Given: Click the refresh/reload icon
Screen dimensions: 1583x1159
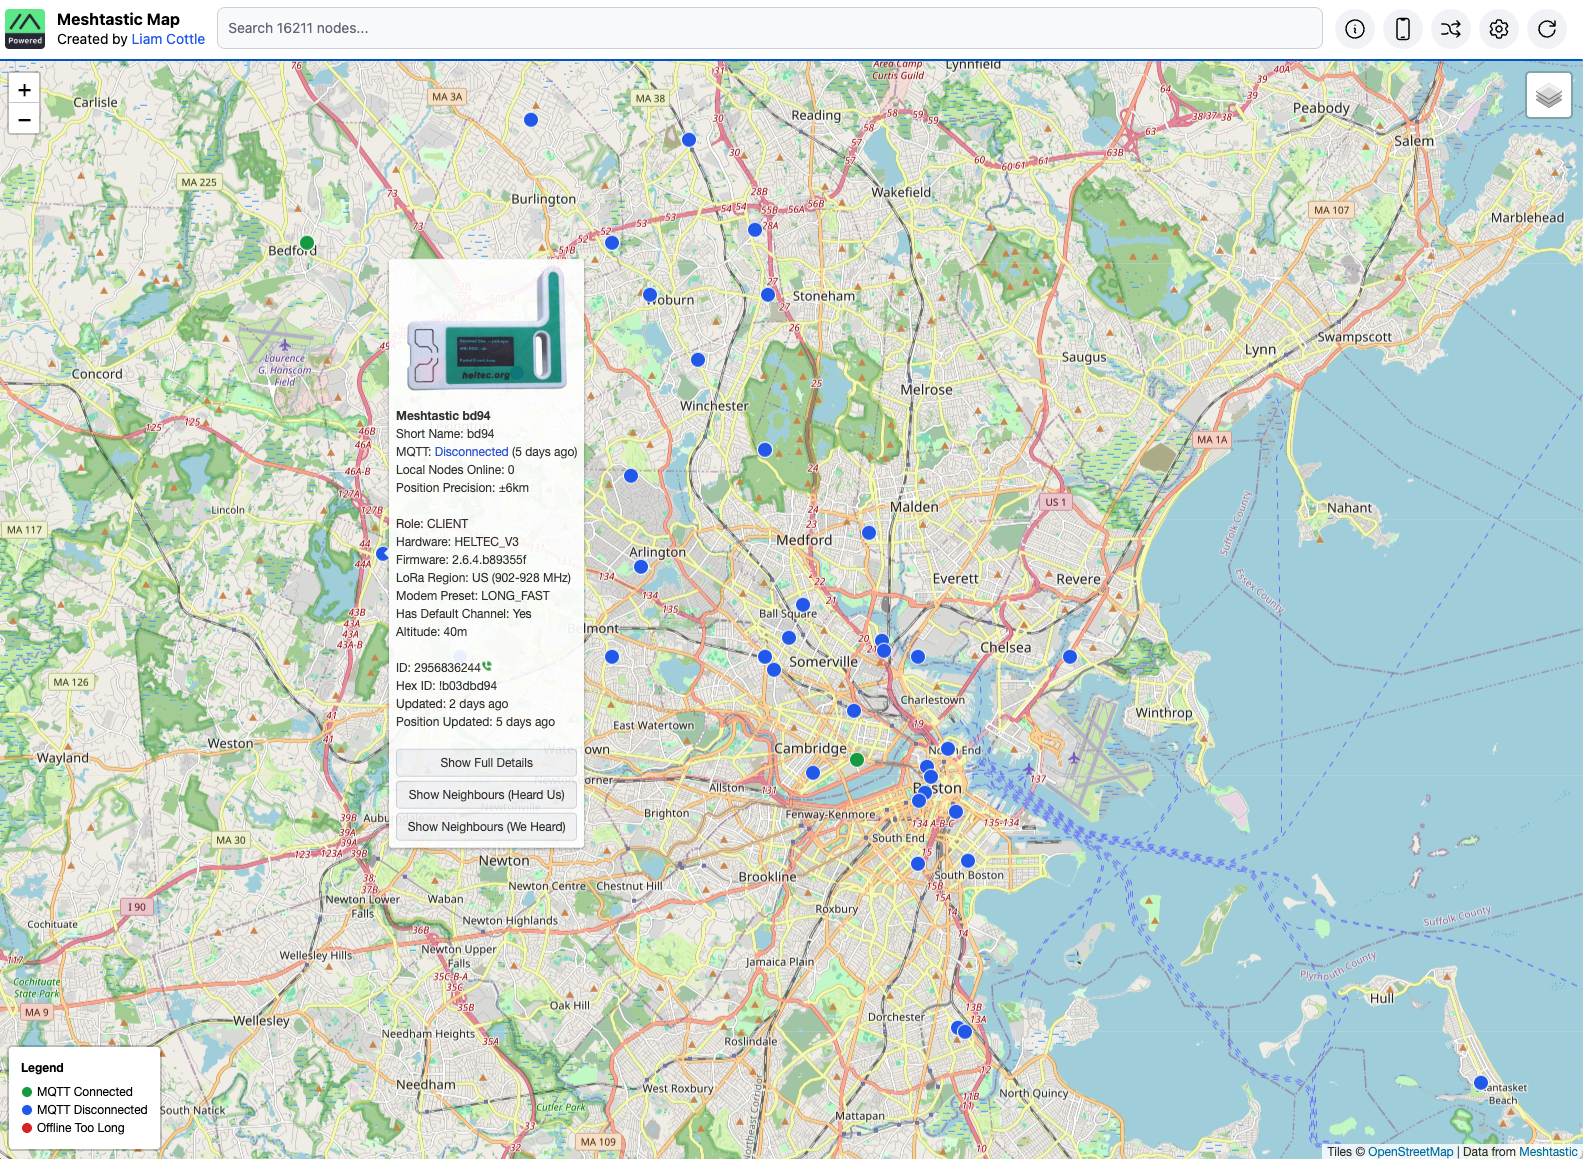Looking at the screenshot, I should pos(1547,29).
